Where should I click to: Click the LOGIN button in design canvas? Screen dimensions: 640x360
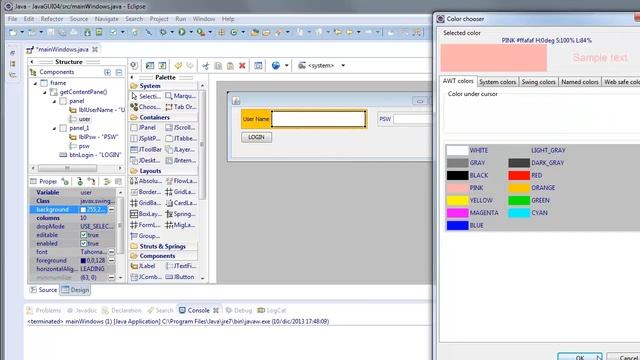(256, 137)
